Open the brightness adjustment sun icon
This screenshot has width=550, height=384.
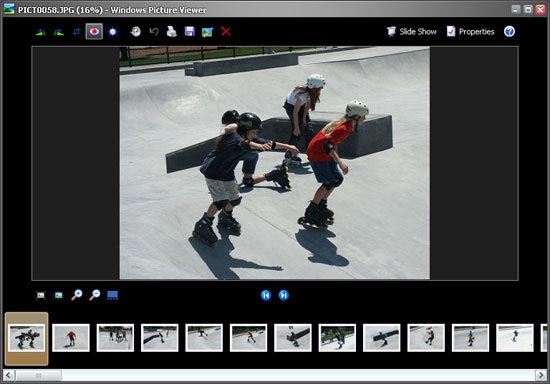[113, 32]
